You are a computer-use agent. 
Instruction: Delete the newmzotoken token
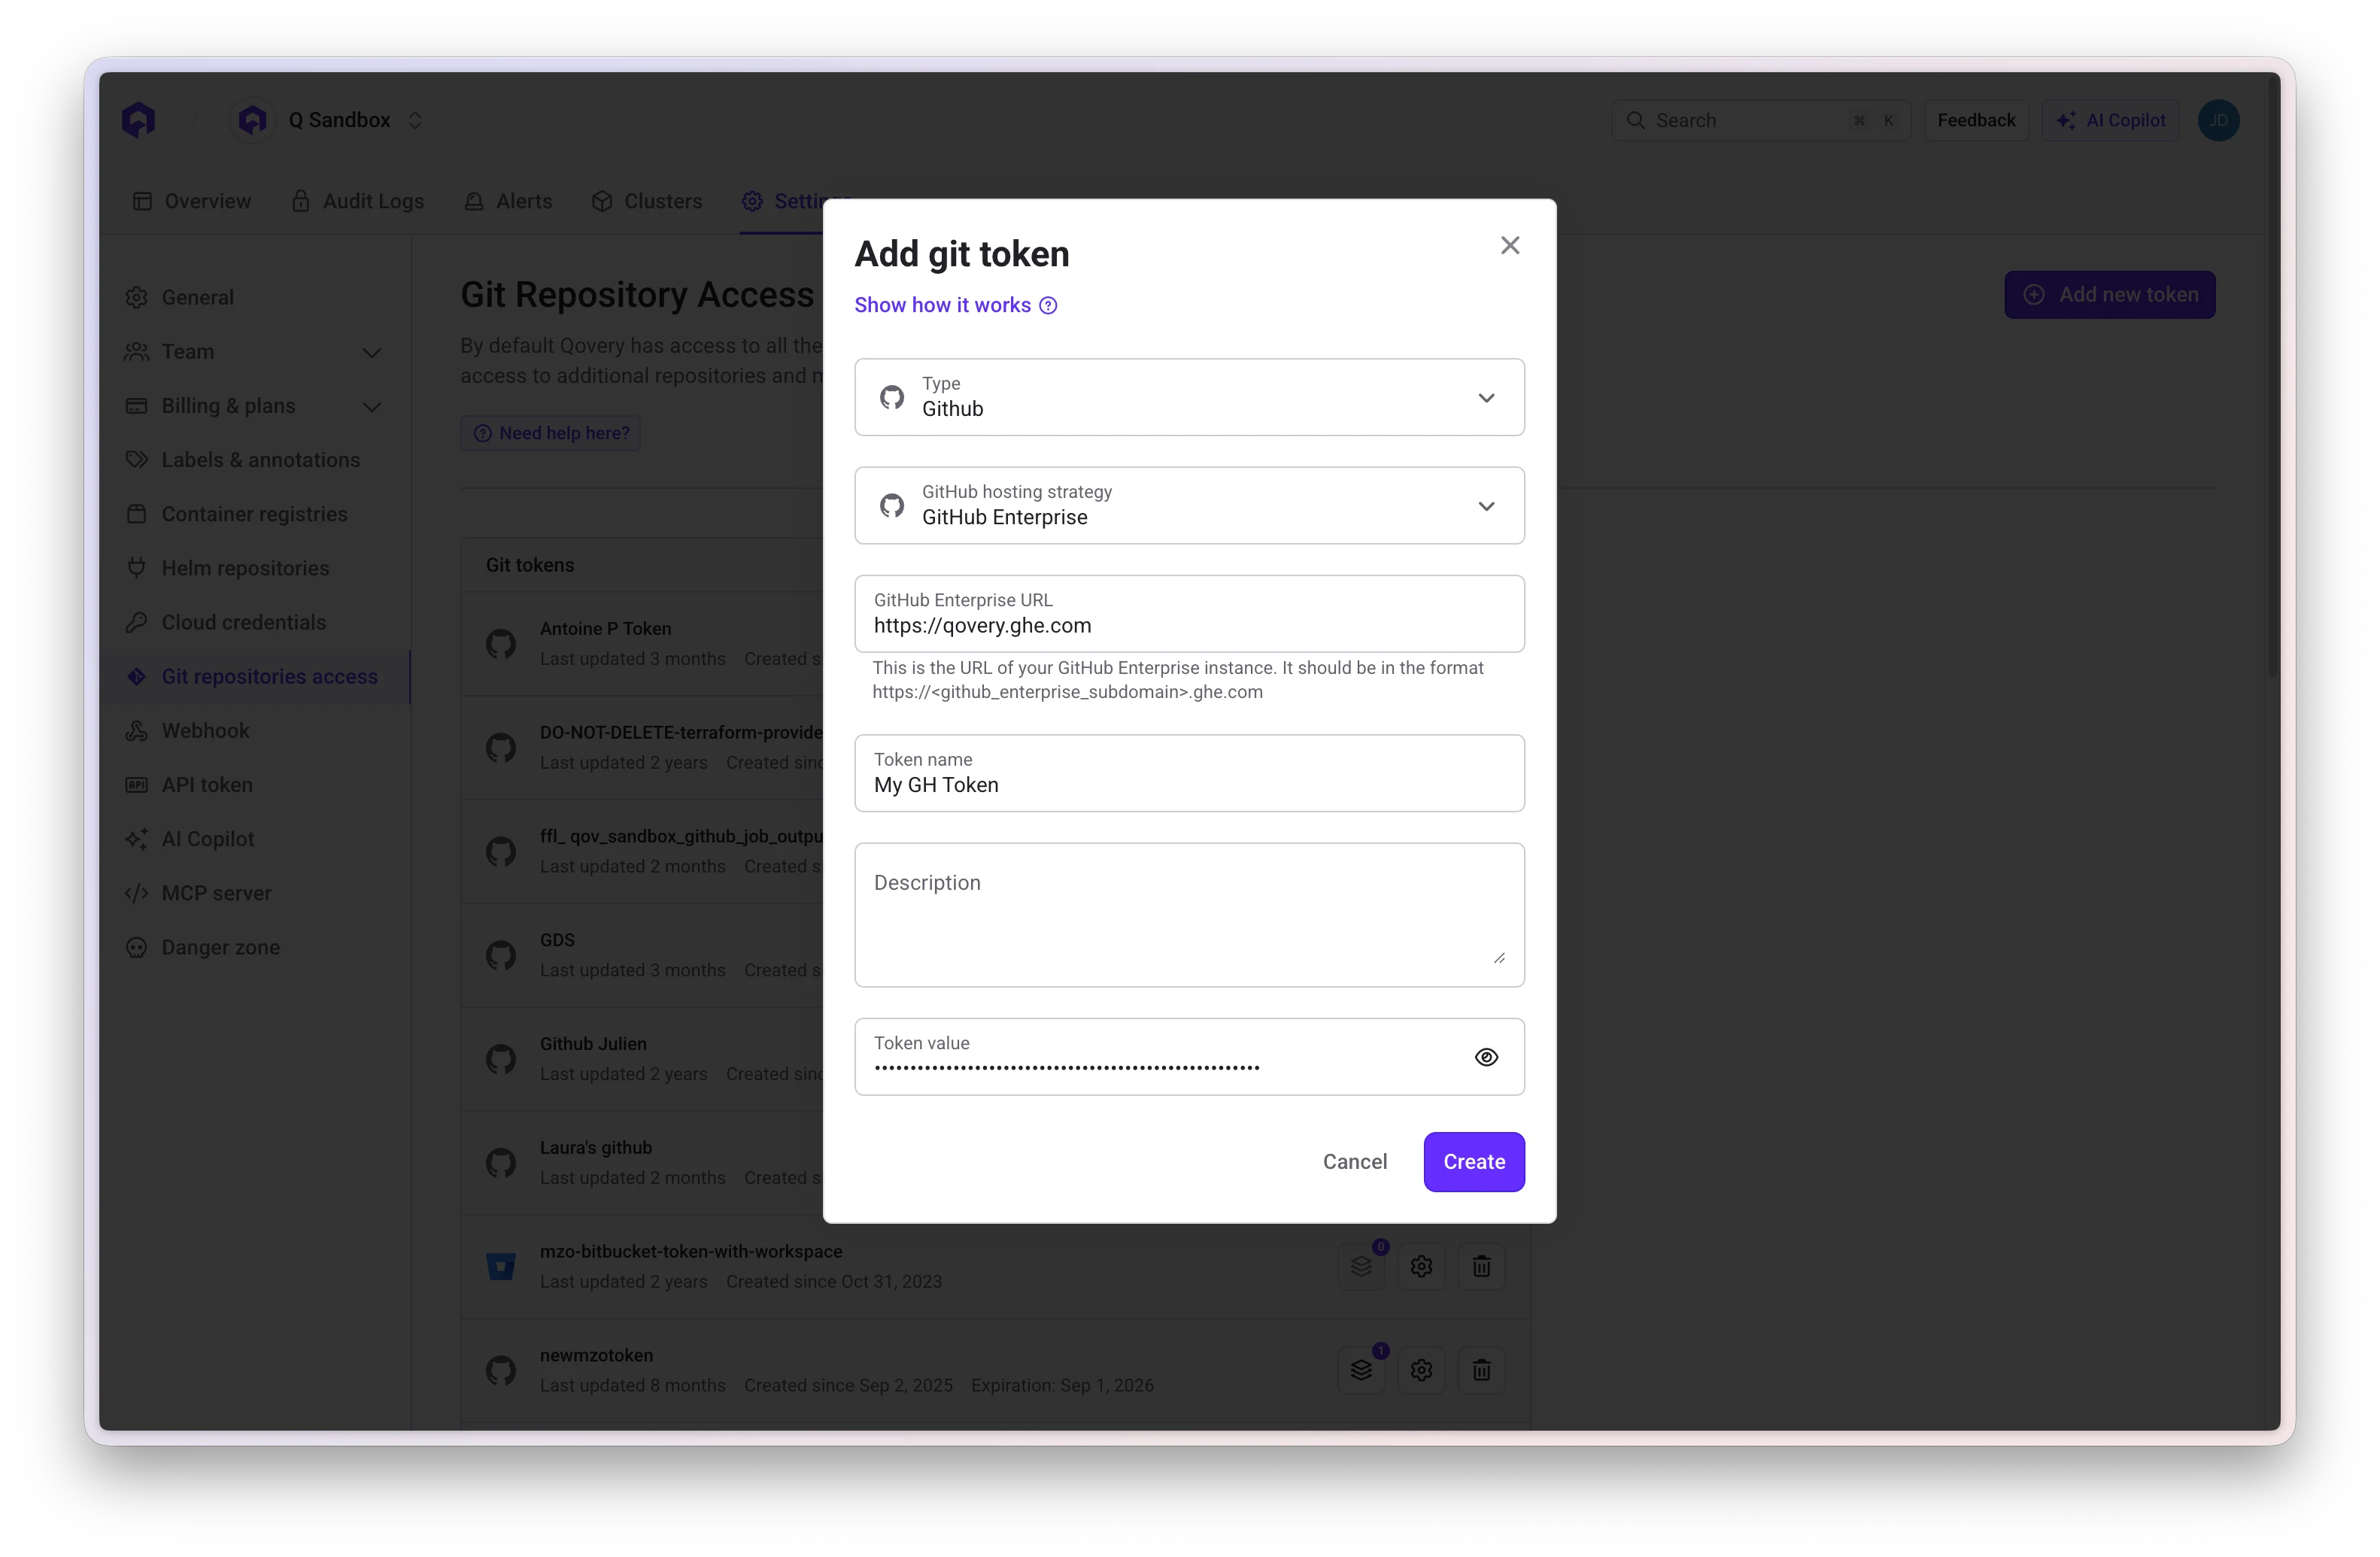(x=1481, y=1369)
